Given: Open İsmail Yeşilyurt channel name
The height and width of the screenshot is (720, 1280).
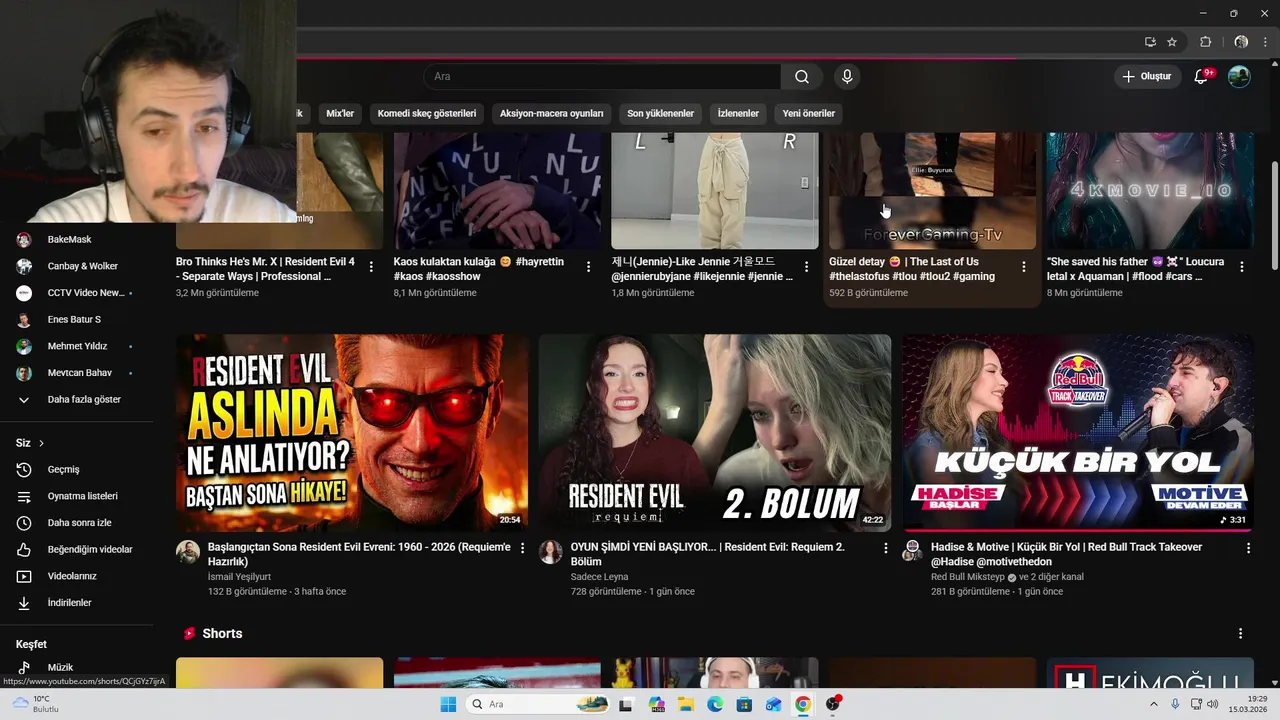Looking at the screenshot, I should coord(239,577).
